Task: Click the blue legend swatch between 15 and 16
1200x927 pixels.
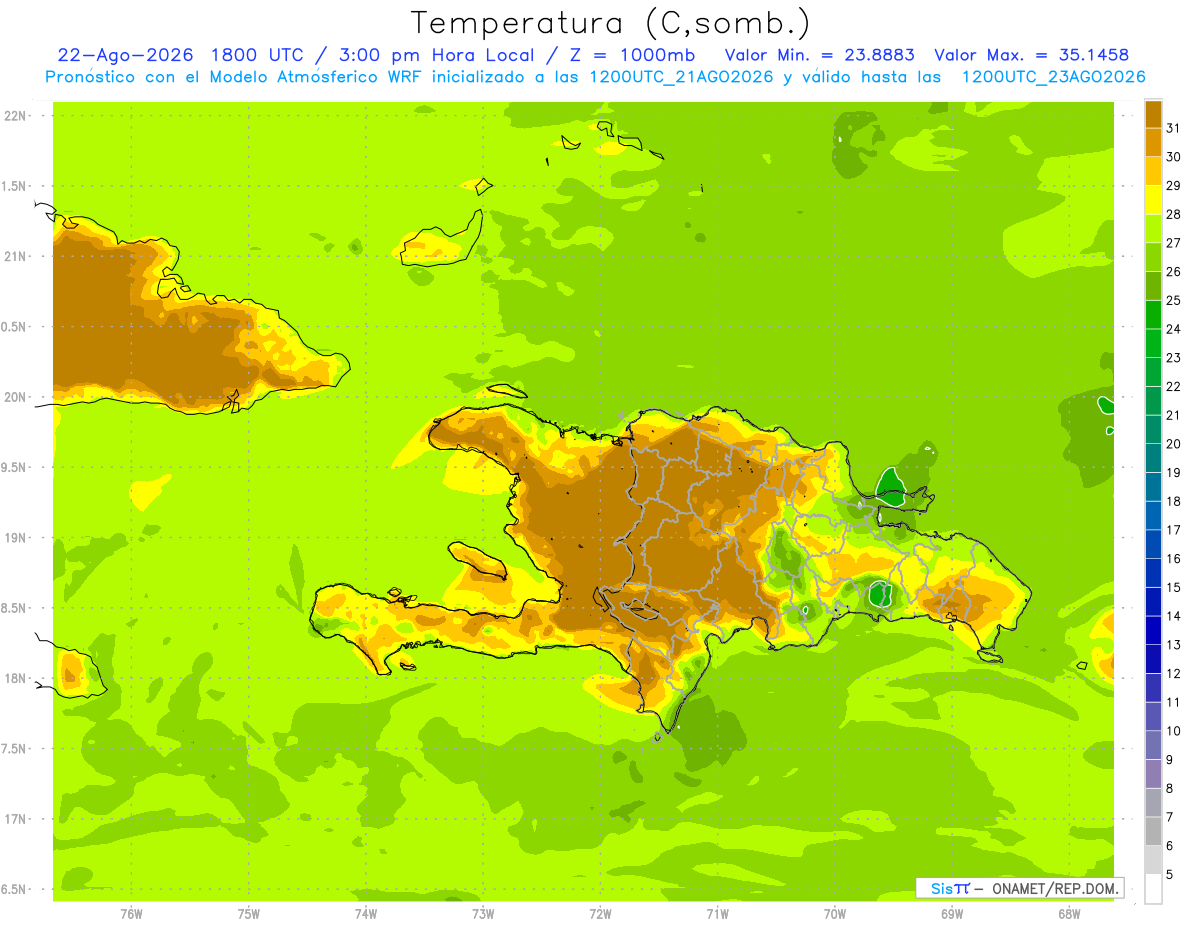Action: click(x=1153, y=573)
